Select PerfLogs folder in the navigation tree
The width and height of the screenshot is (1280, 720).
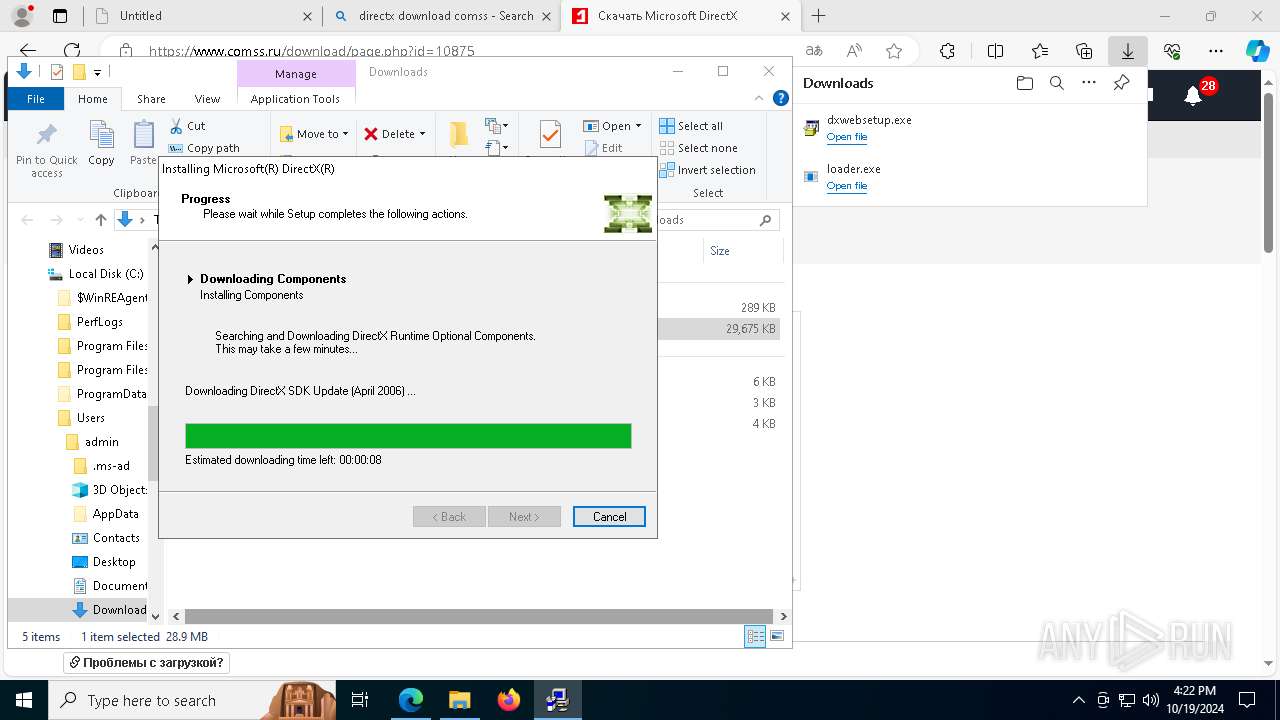click(99, 322)
